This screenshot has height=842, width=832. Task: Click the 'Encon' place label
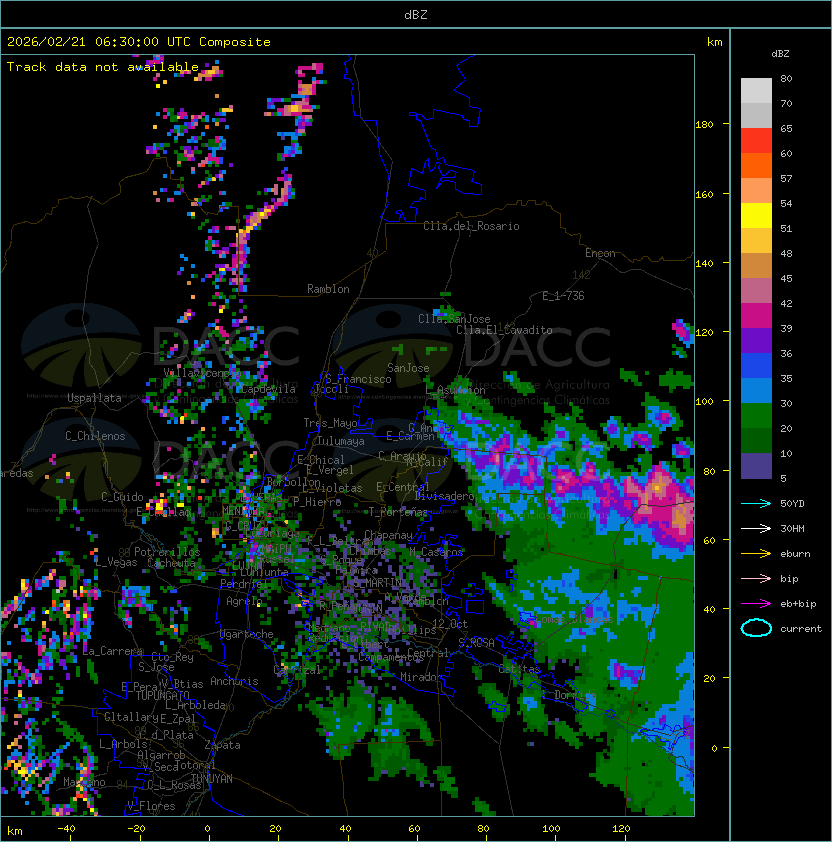(x=600, y=253)
